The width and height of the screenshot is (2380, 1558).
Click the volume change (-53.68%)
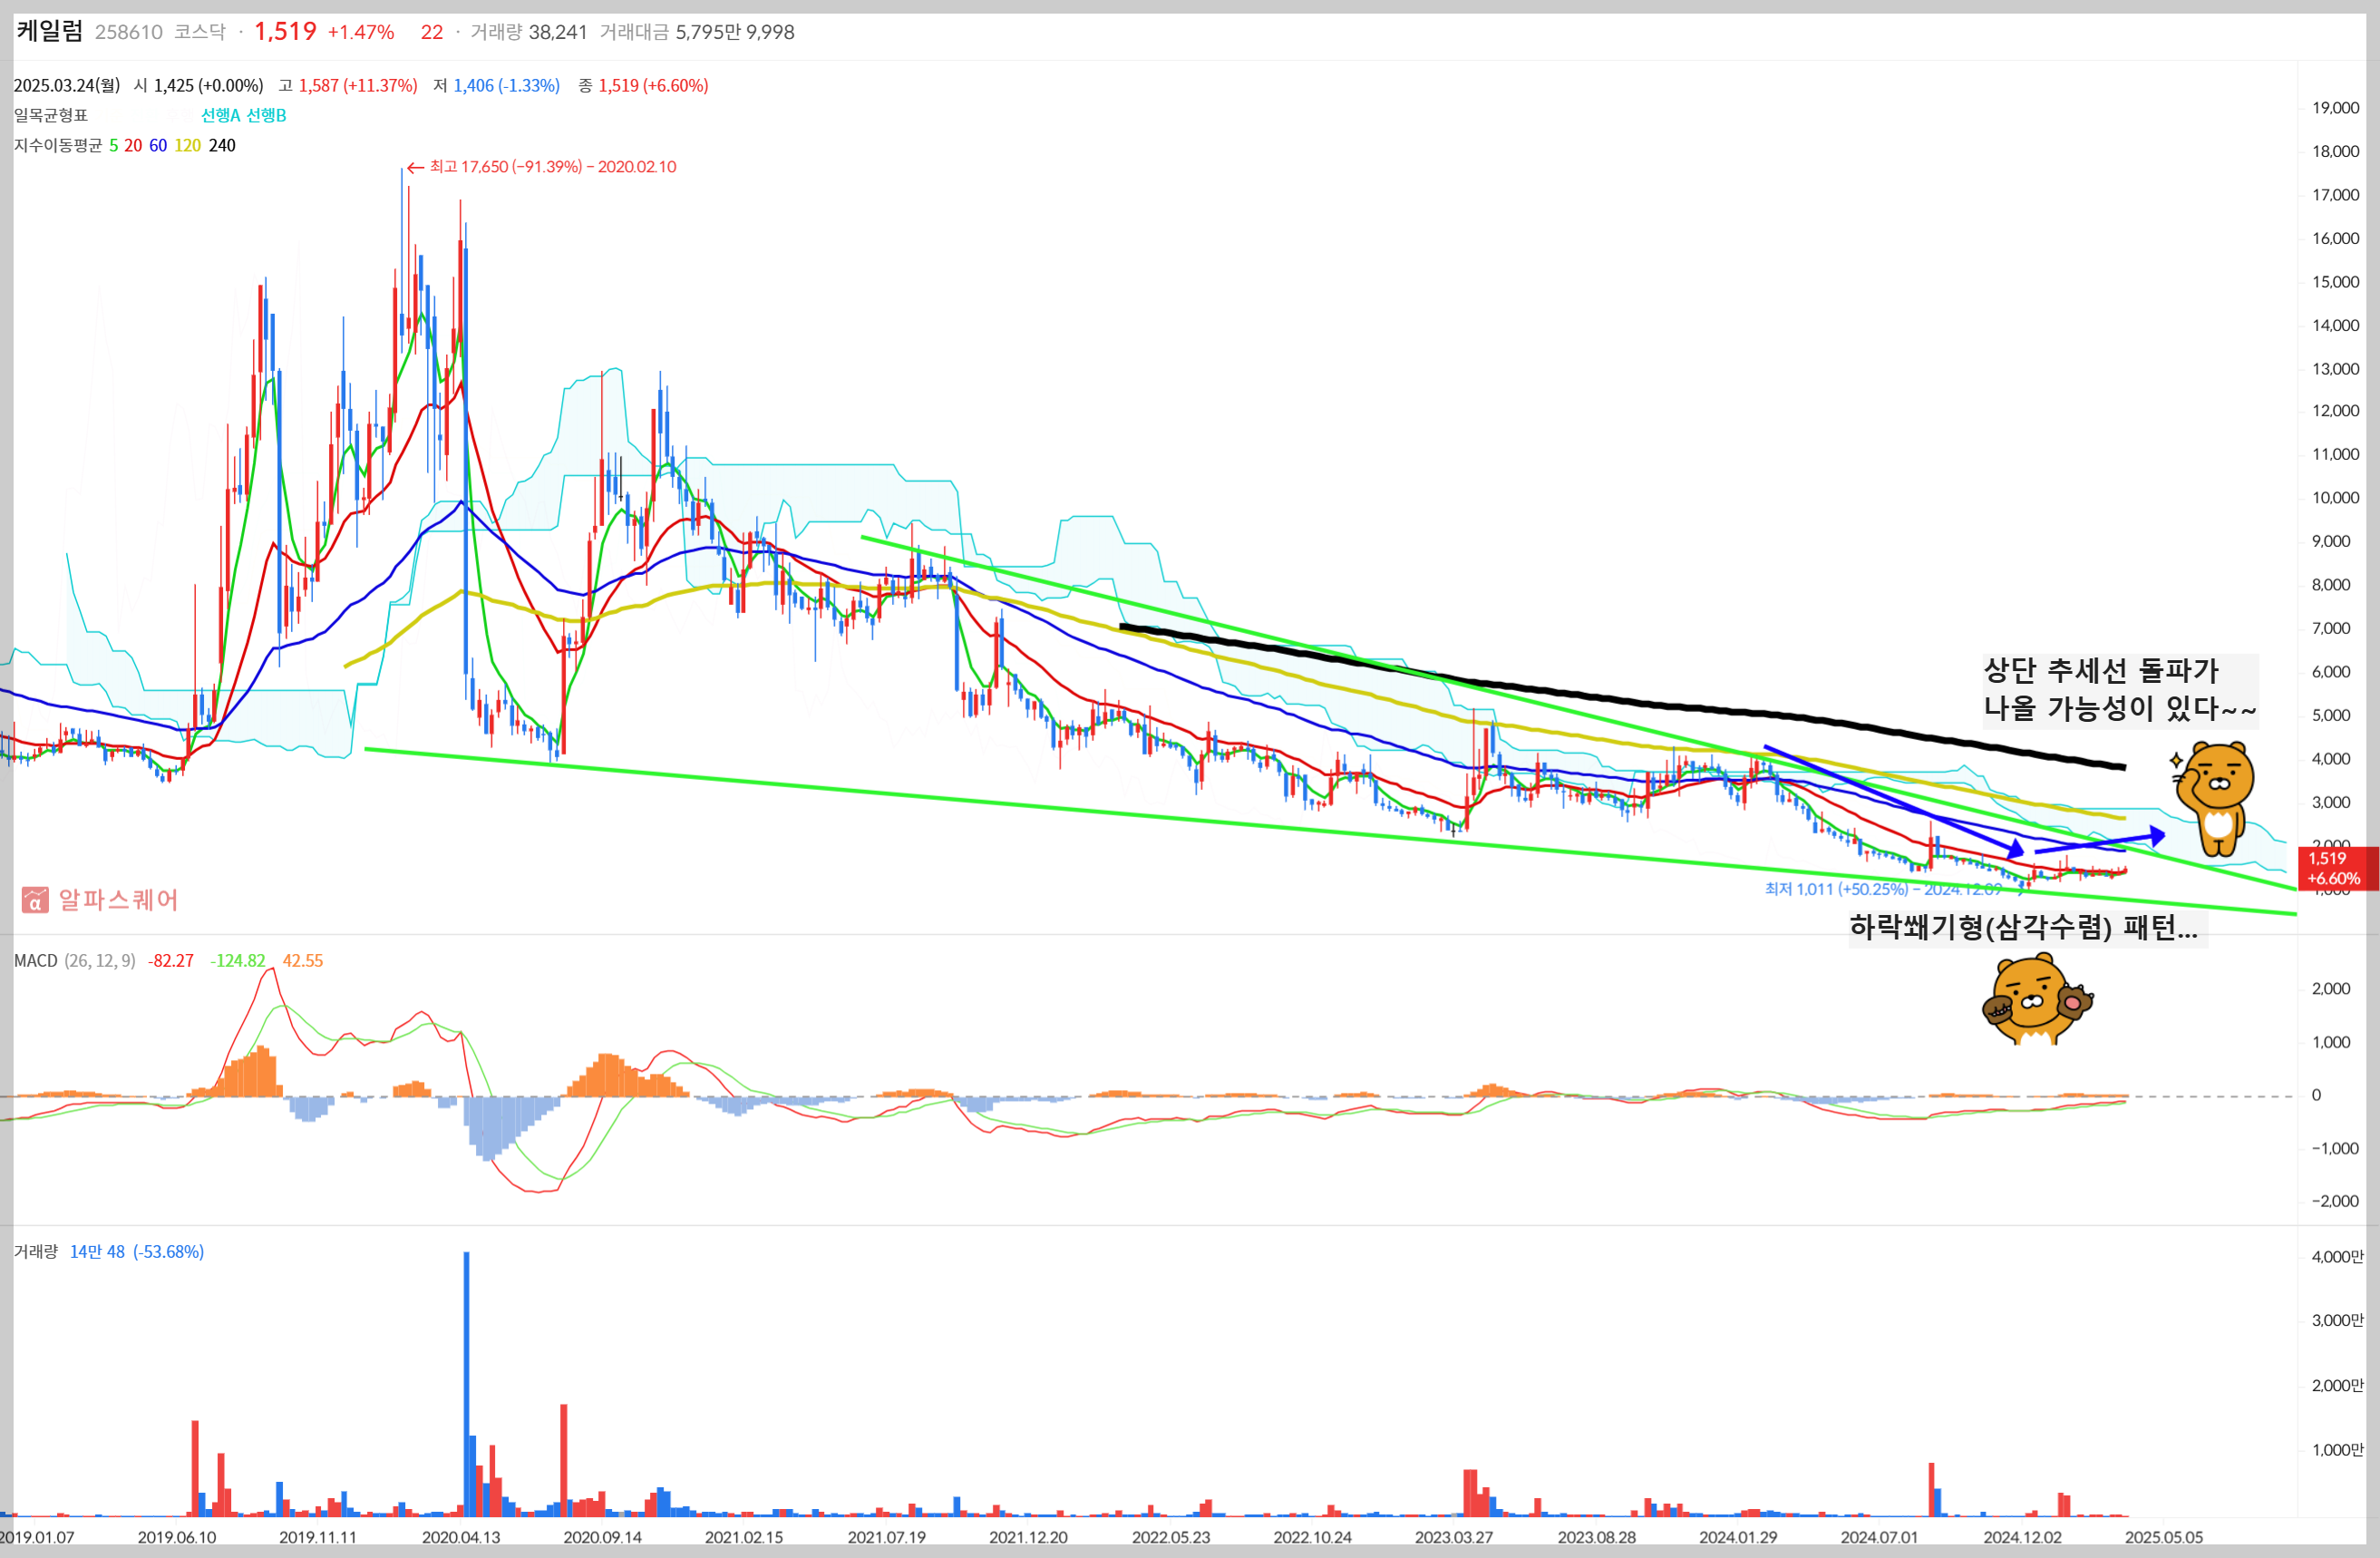coord(168,1251)
